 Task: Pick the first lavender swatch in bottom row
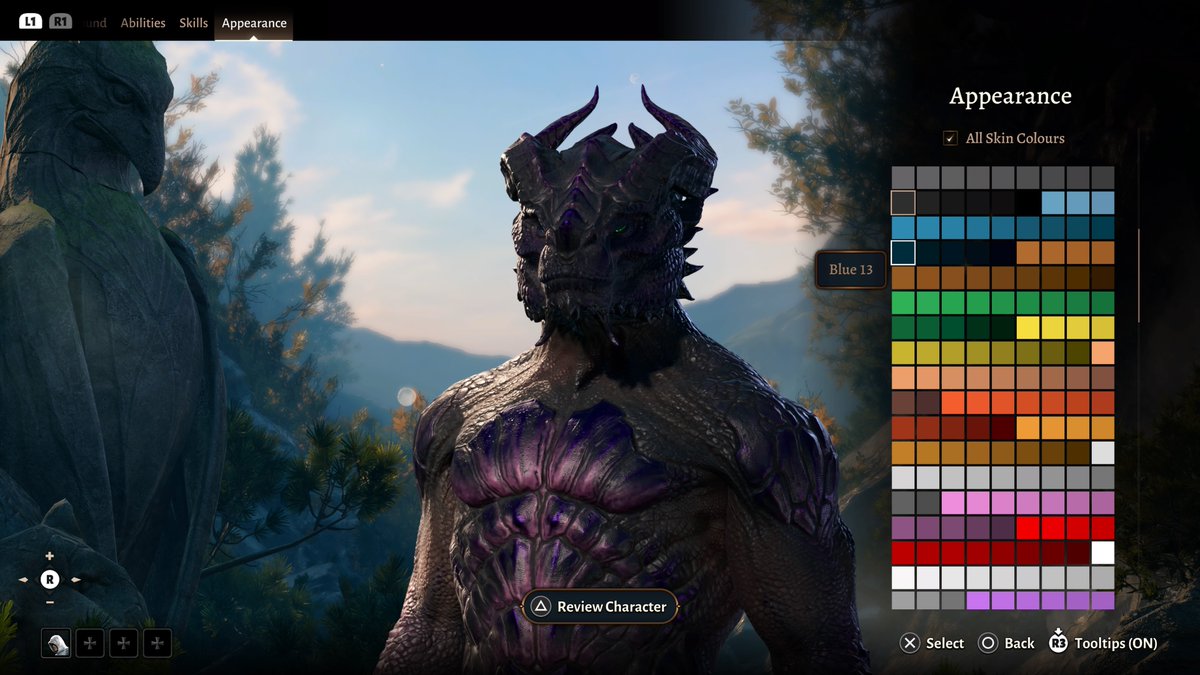click(978, 600)
